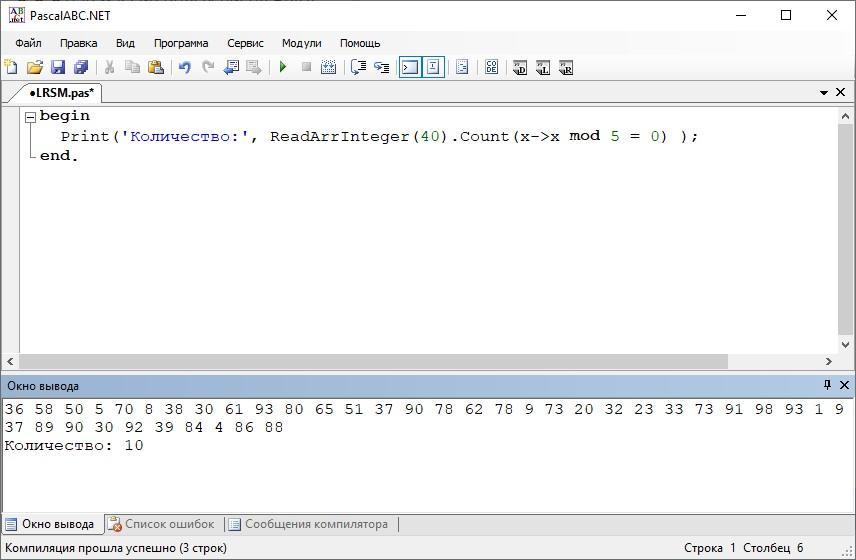The width and height of the screenshot is (856, 560).
Task: Click the PascalABC.NET title bar icon
Action: pyautogui.click(x=16, y=15)
